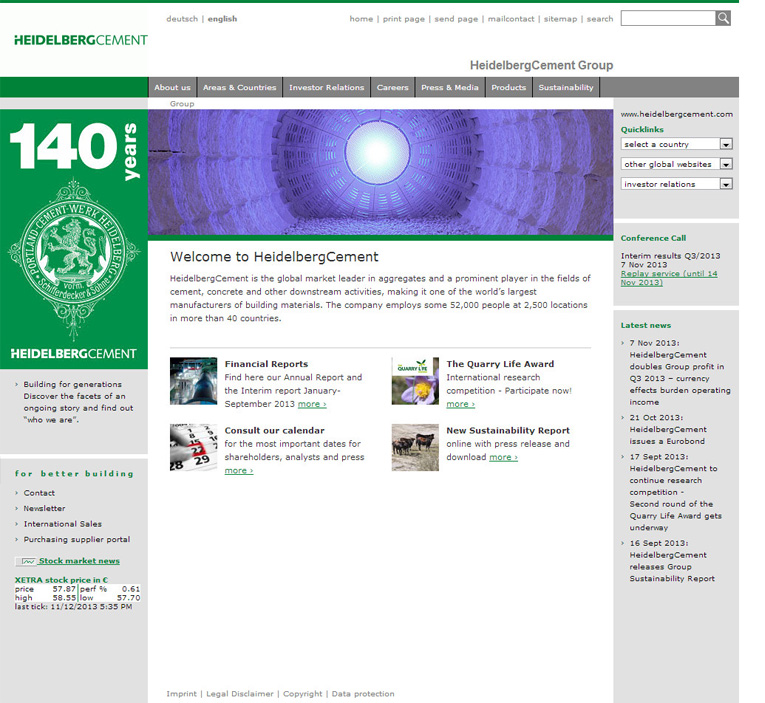Click the Latest news heading

[x=645, y=325]
